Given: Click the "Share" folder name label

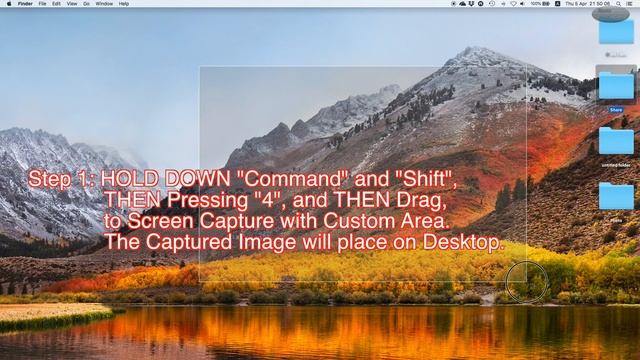Looking at the screenshot, I should coord(616,110).
